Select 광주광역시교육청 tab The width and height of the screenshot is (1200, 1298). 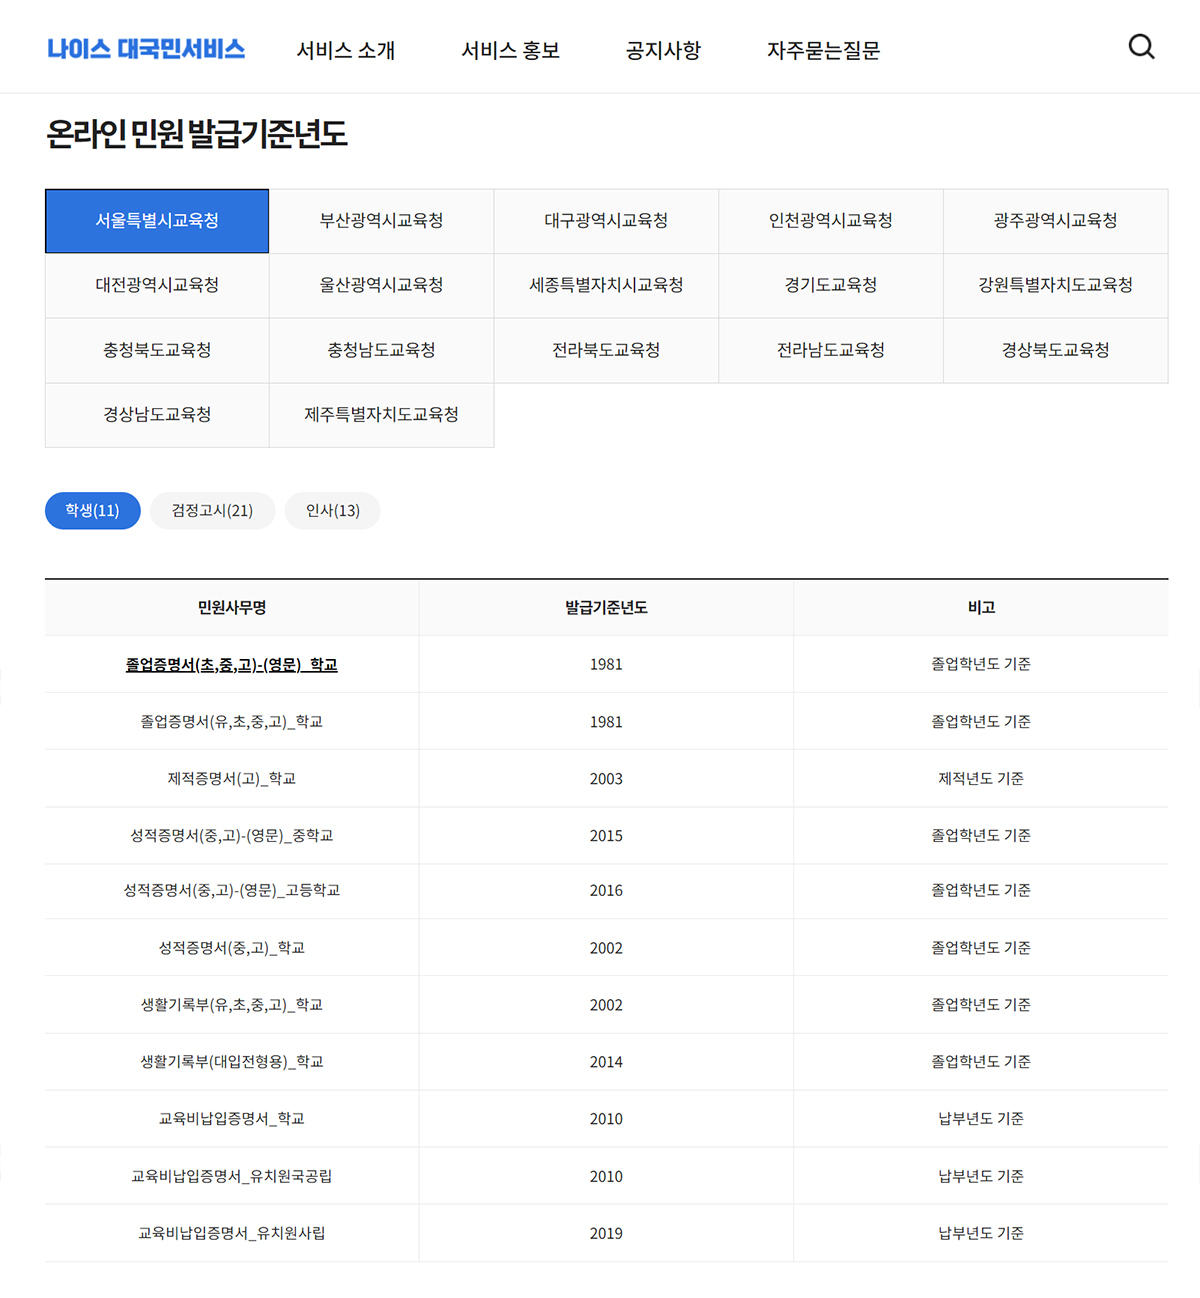coord(1055,221)
